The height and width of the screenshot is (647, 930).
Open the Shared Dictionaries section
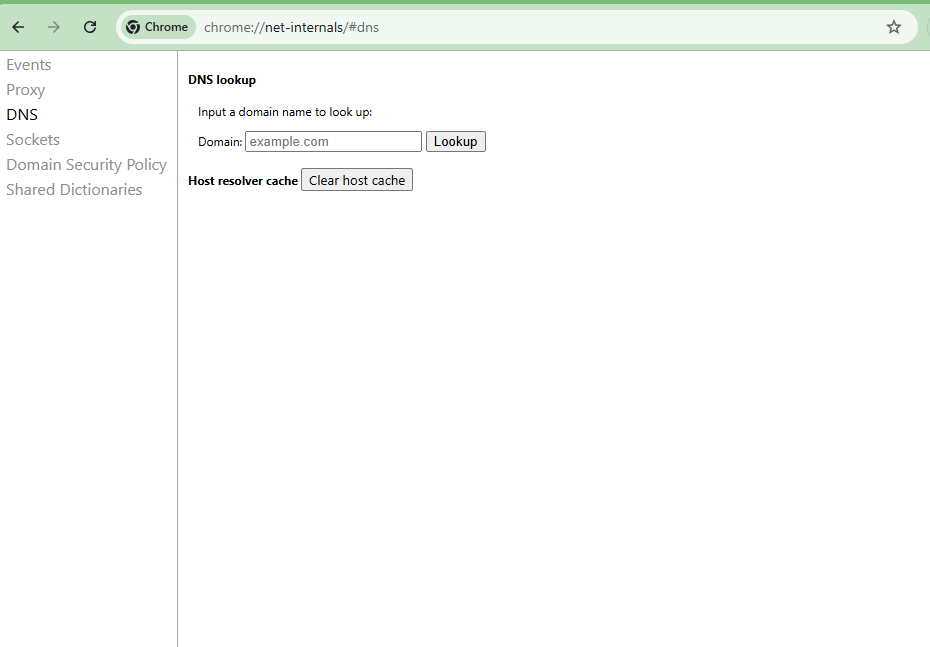[74, 189]
